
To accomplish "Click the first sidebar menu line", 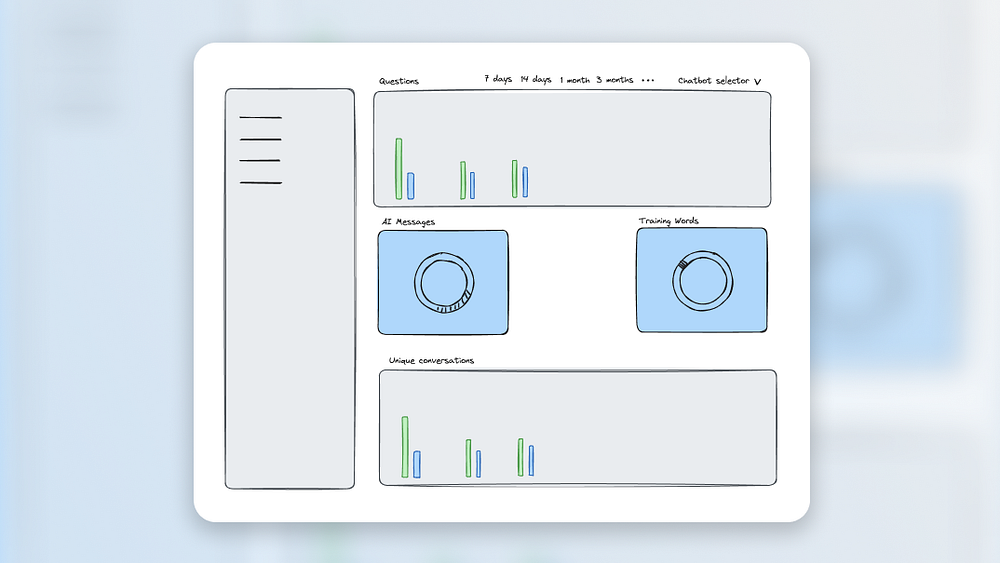I will 260,117.
